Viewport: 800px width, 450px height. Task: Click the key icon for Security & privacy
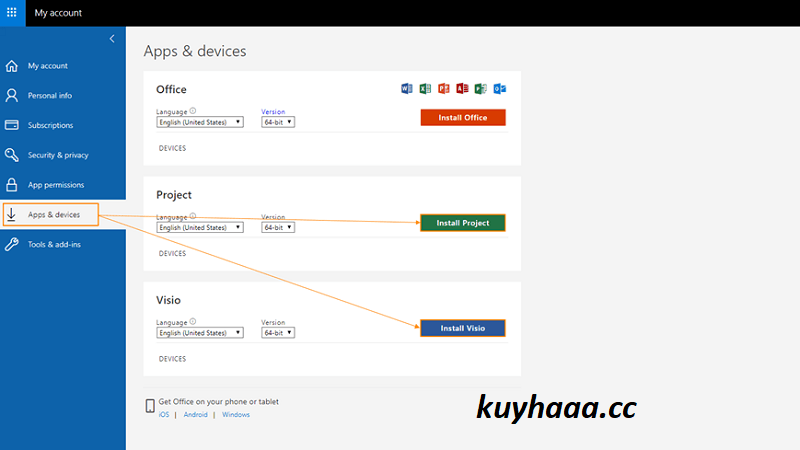click(12, 155)
